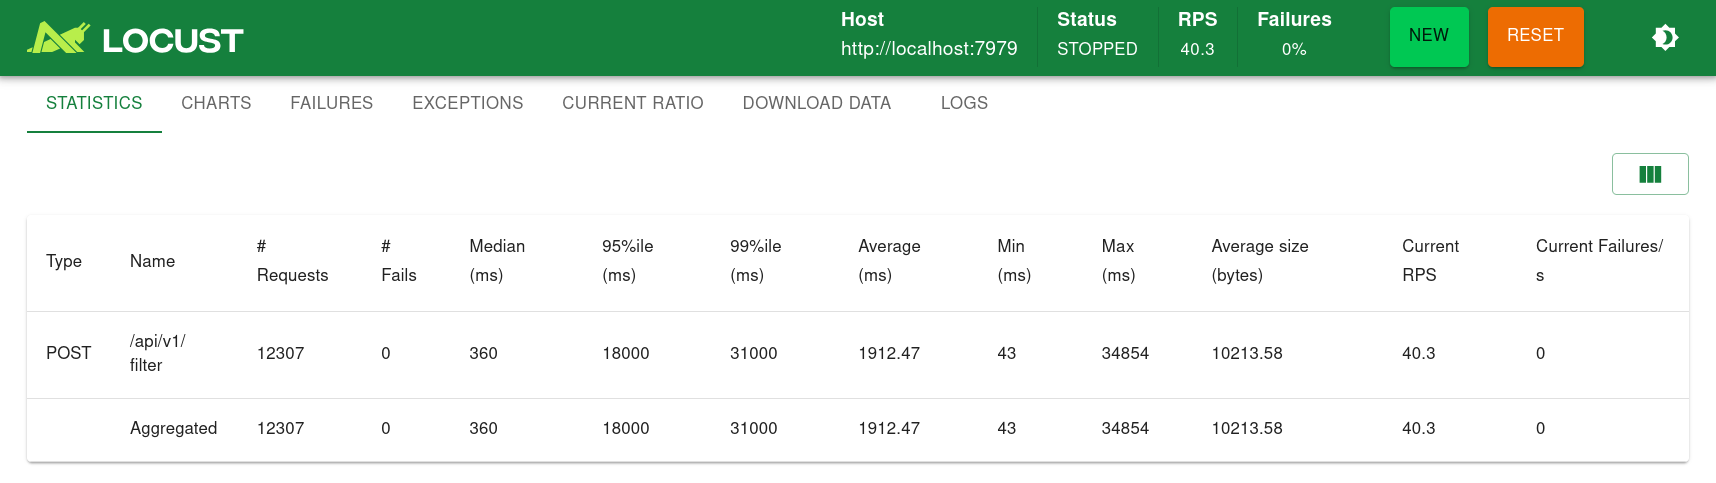Image resolution: width=1716 pixels, height=483 pixels.
Task: Open the FAILURES tab
Action: 331,103
